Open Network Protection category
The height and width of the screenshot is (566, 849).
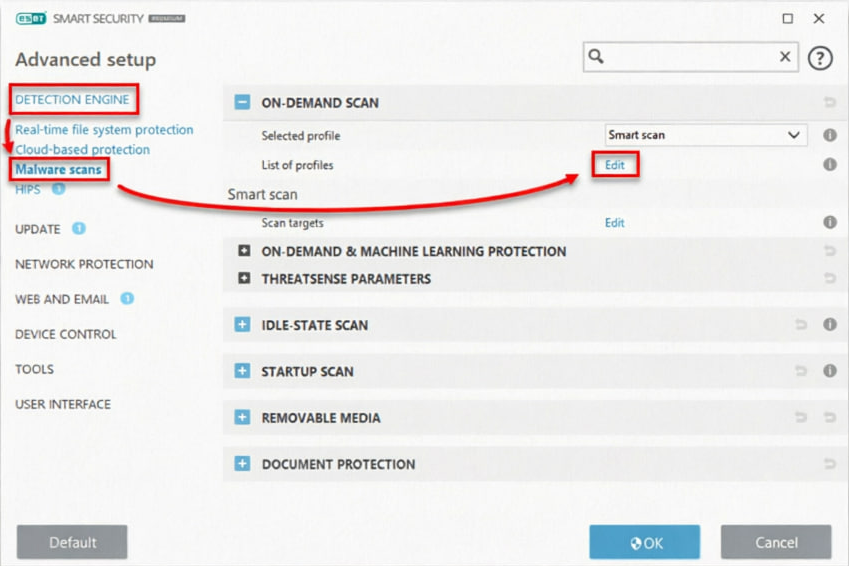click(x=84, y=264)
